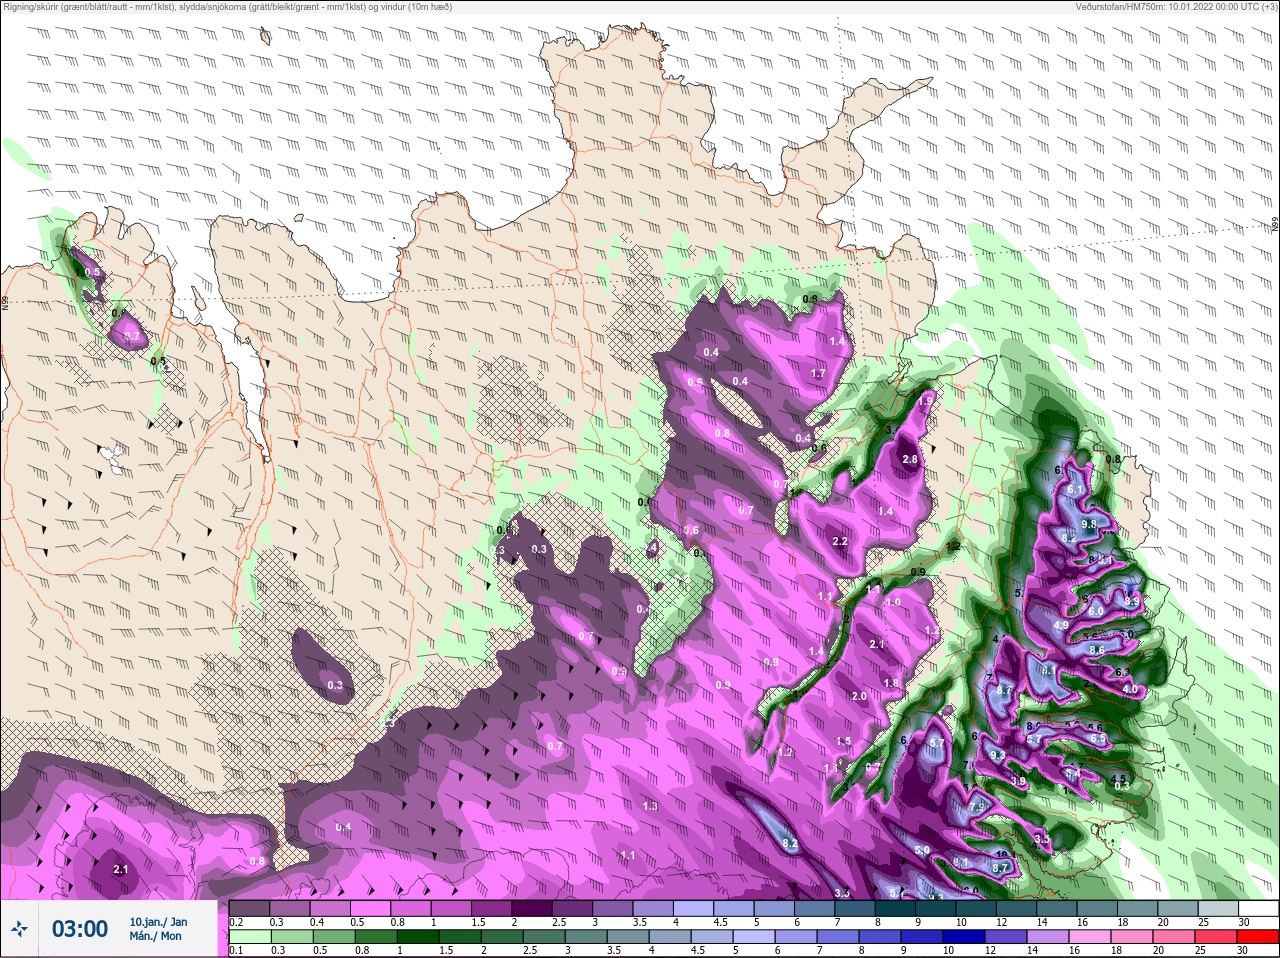Click the 1.3 precipitation value on map
This screenshot has height=958, width=1280.
650,806
